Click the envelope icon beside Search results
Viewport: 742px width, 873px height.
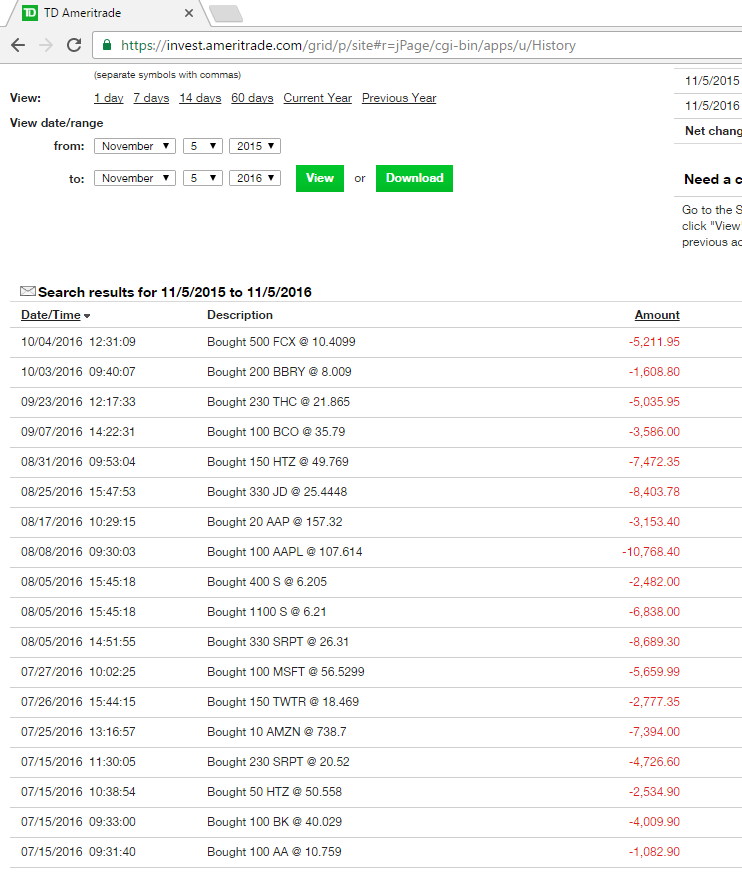coord(28,291)
